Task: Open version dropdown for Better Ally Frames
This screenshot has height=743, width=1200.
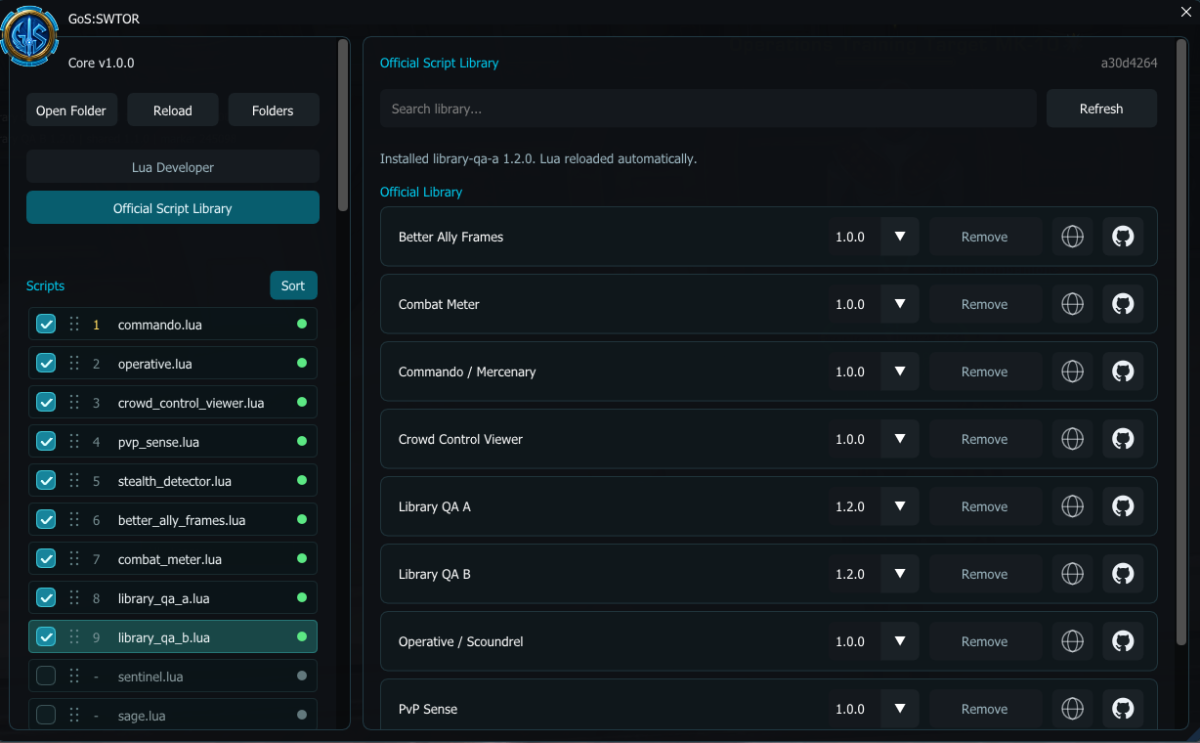Action: click(900, 237)
